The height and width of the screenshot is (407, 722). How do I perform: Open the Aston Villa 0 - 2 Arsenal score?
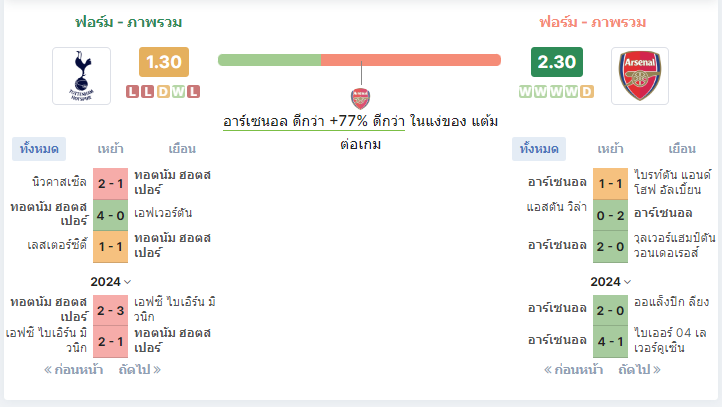click(611, 215)
